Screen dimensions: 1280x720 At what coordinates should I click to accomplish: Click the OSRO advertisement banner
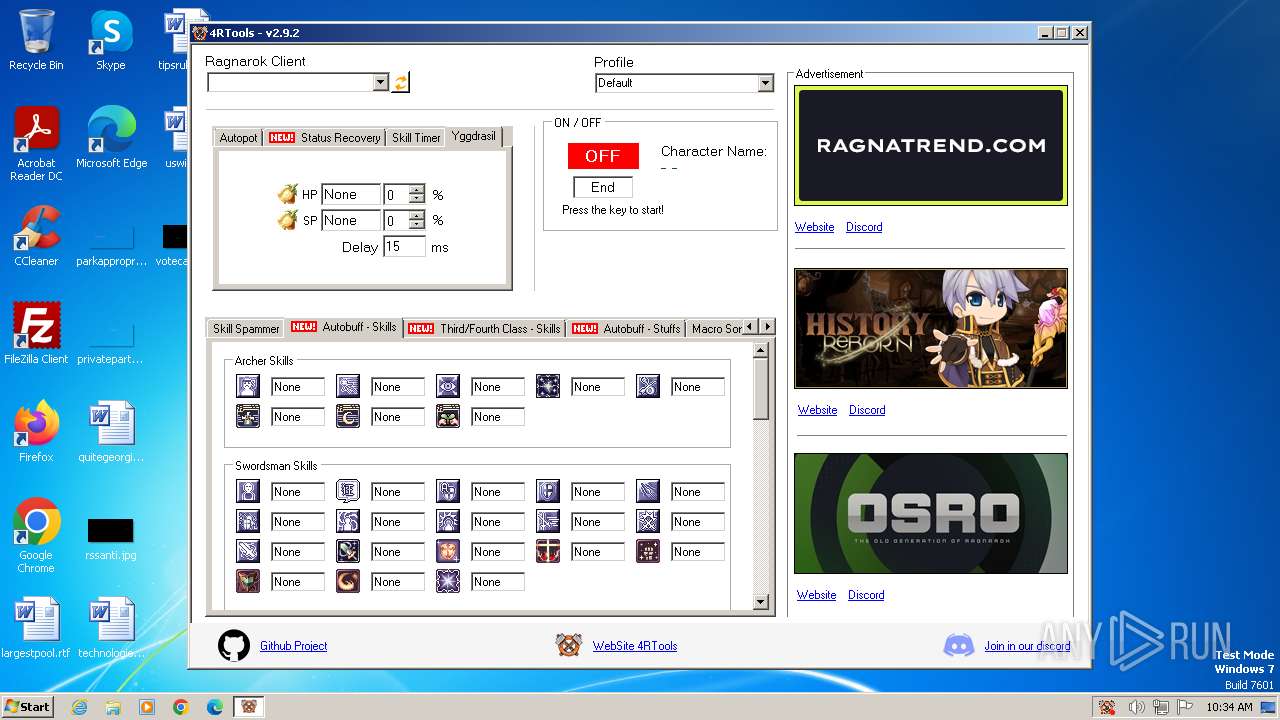[x=931, y=513]
